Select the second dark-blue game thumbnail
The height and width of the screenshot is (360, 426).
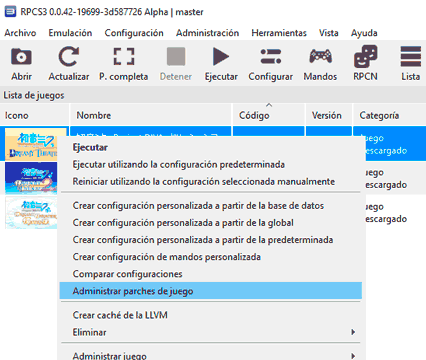pyautogui.click(x=31, y=178)
